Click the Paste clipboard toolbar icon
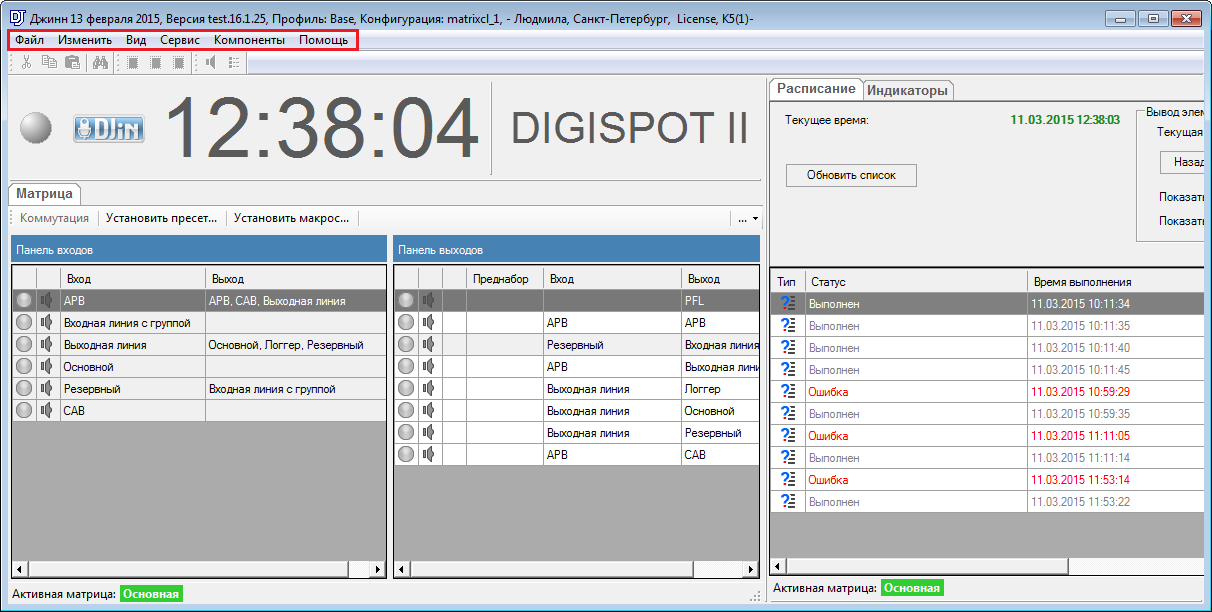This screenshot has width=1212, height=612. [x=72, y=62]
